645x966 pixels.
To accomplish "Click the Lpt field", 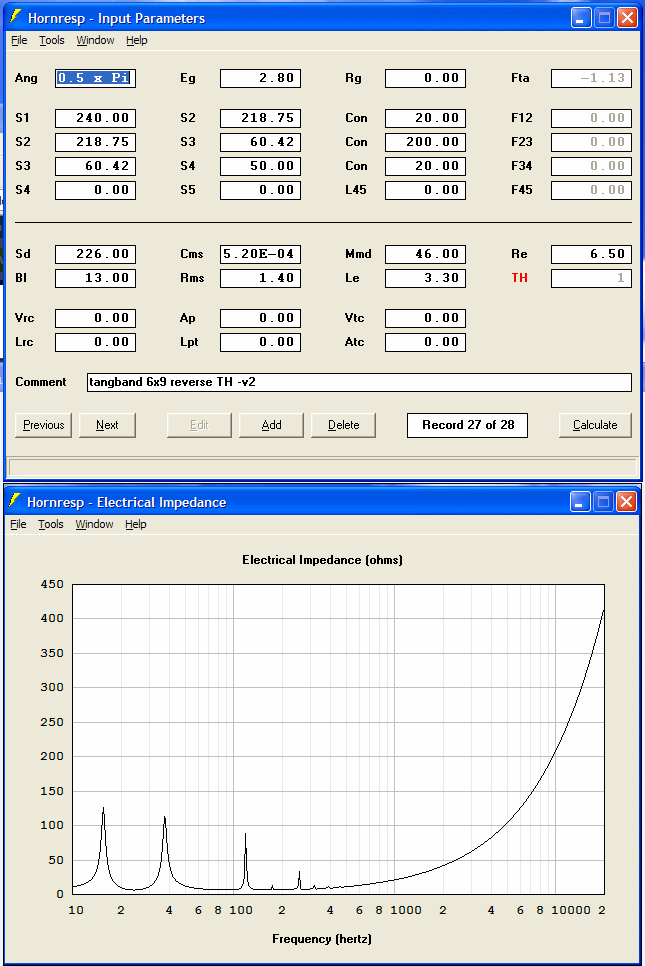I will click(261, 343).
